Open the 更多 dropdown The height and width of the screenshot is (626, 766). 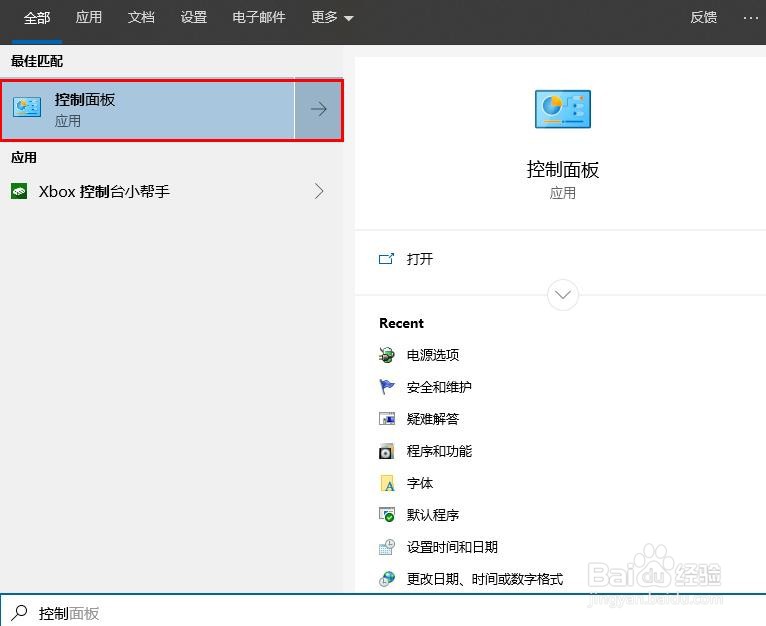tap(332, 18)
